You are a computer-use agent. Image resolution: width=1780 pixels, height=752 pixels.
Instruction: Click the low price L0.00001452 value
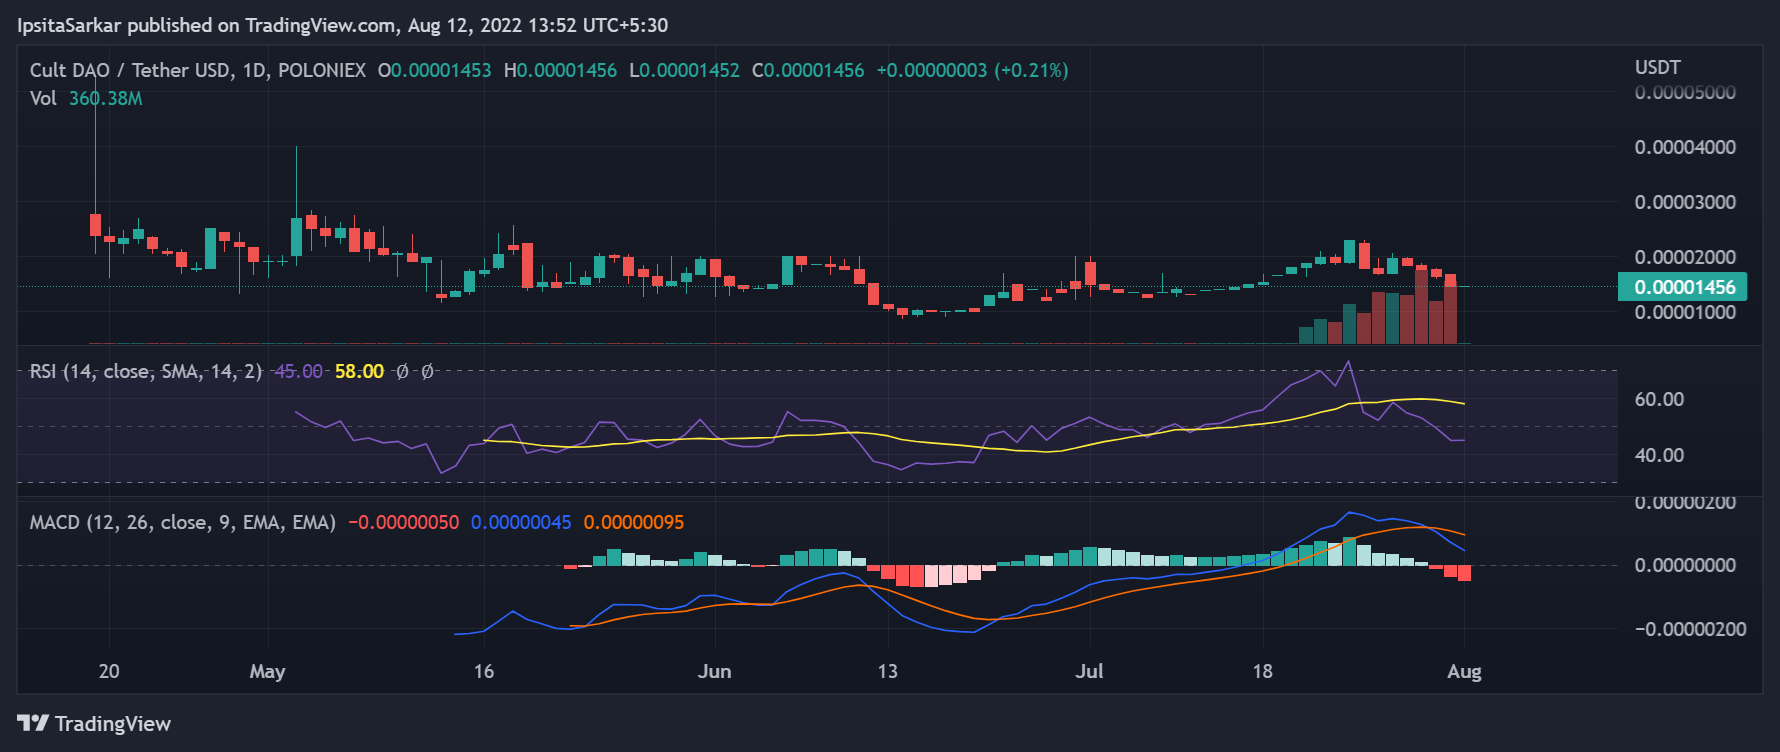coord(685,70)
